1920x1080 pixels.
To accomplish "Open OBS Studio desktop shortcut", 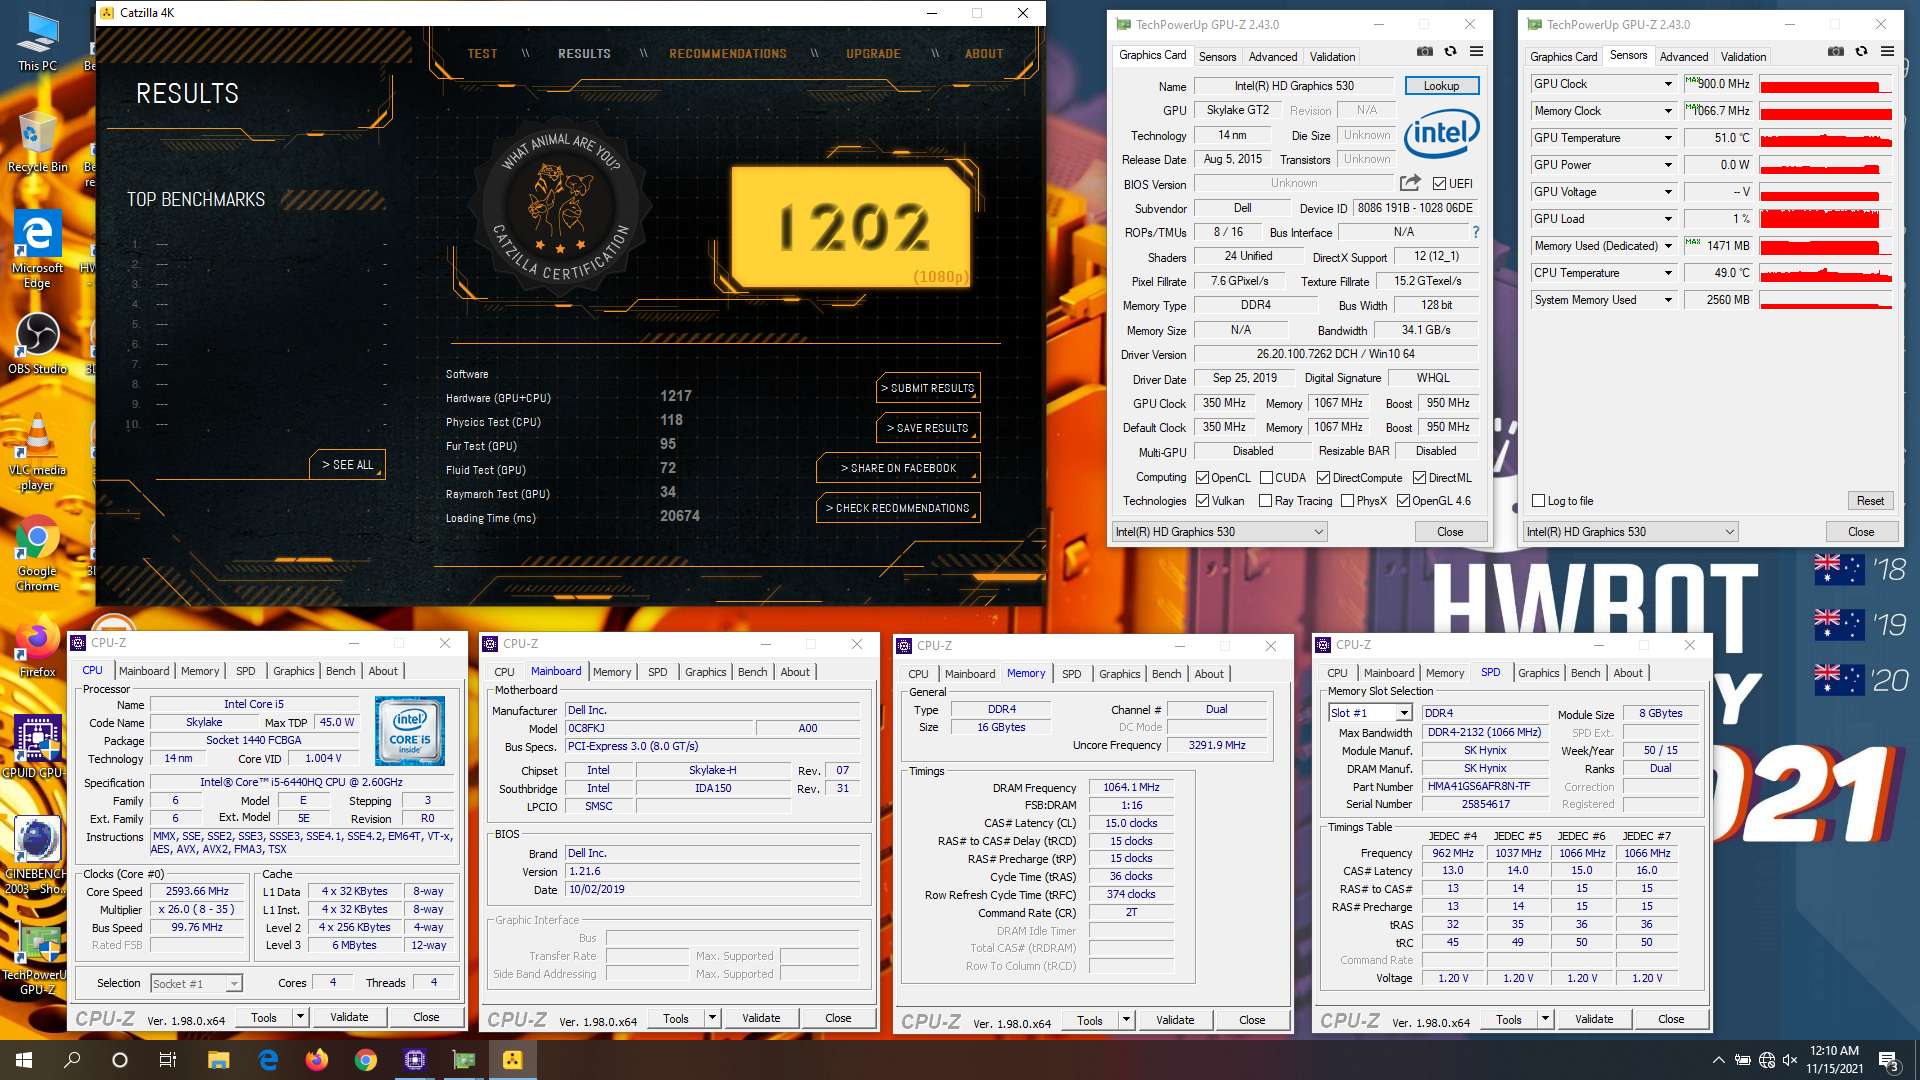I will (38, 343).
